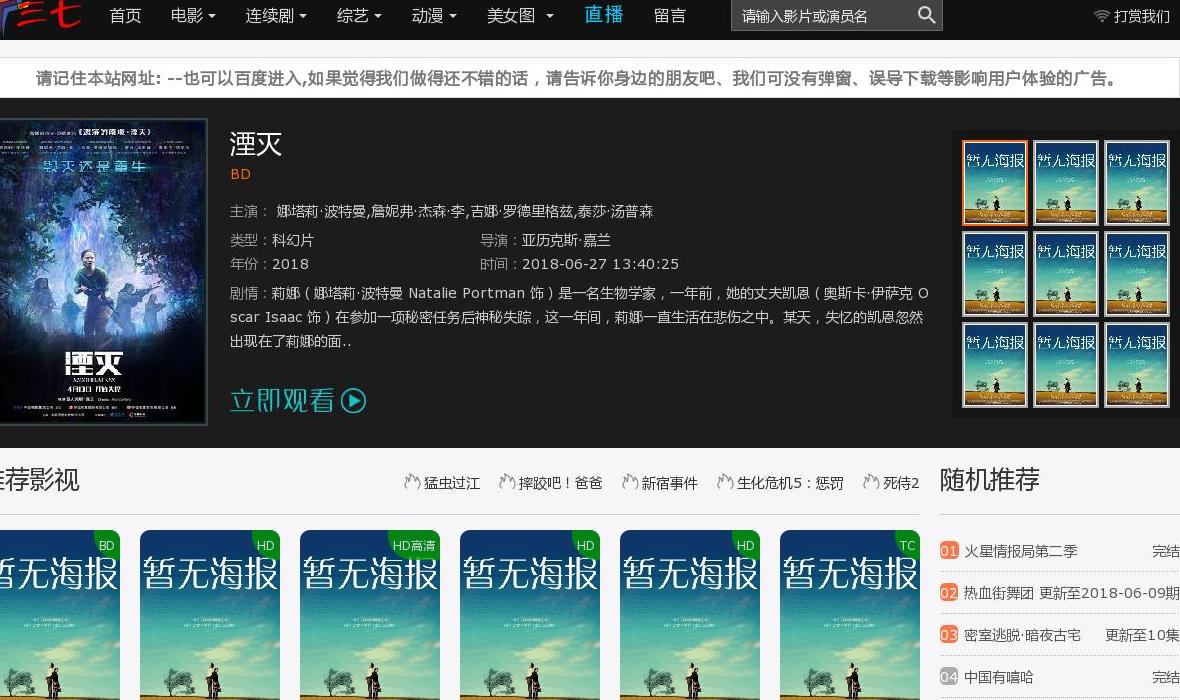Viewport: 1180px width, 700px height.
Task: Click the play icon beside 立即观看
Action: 354,400
